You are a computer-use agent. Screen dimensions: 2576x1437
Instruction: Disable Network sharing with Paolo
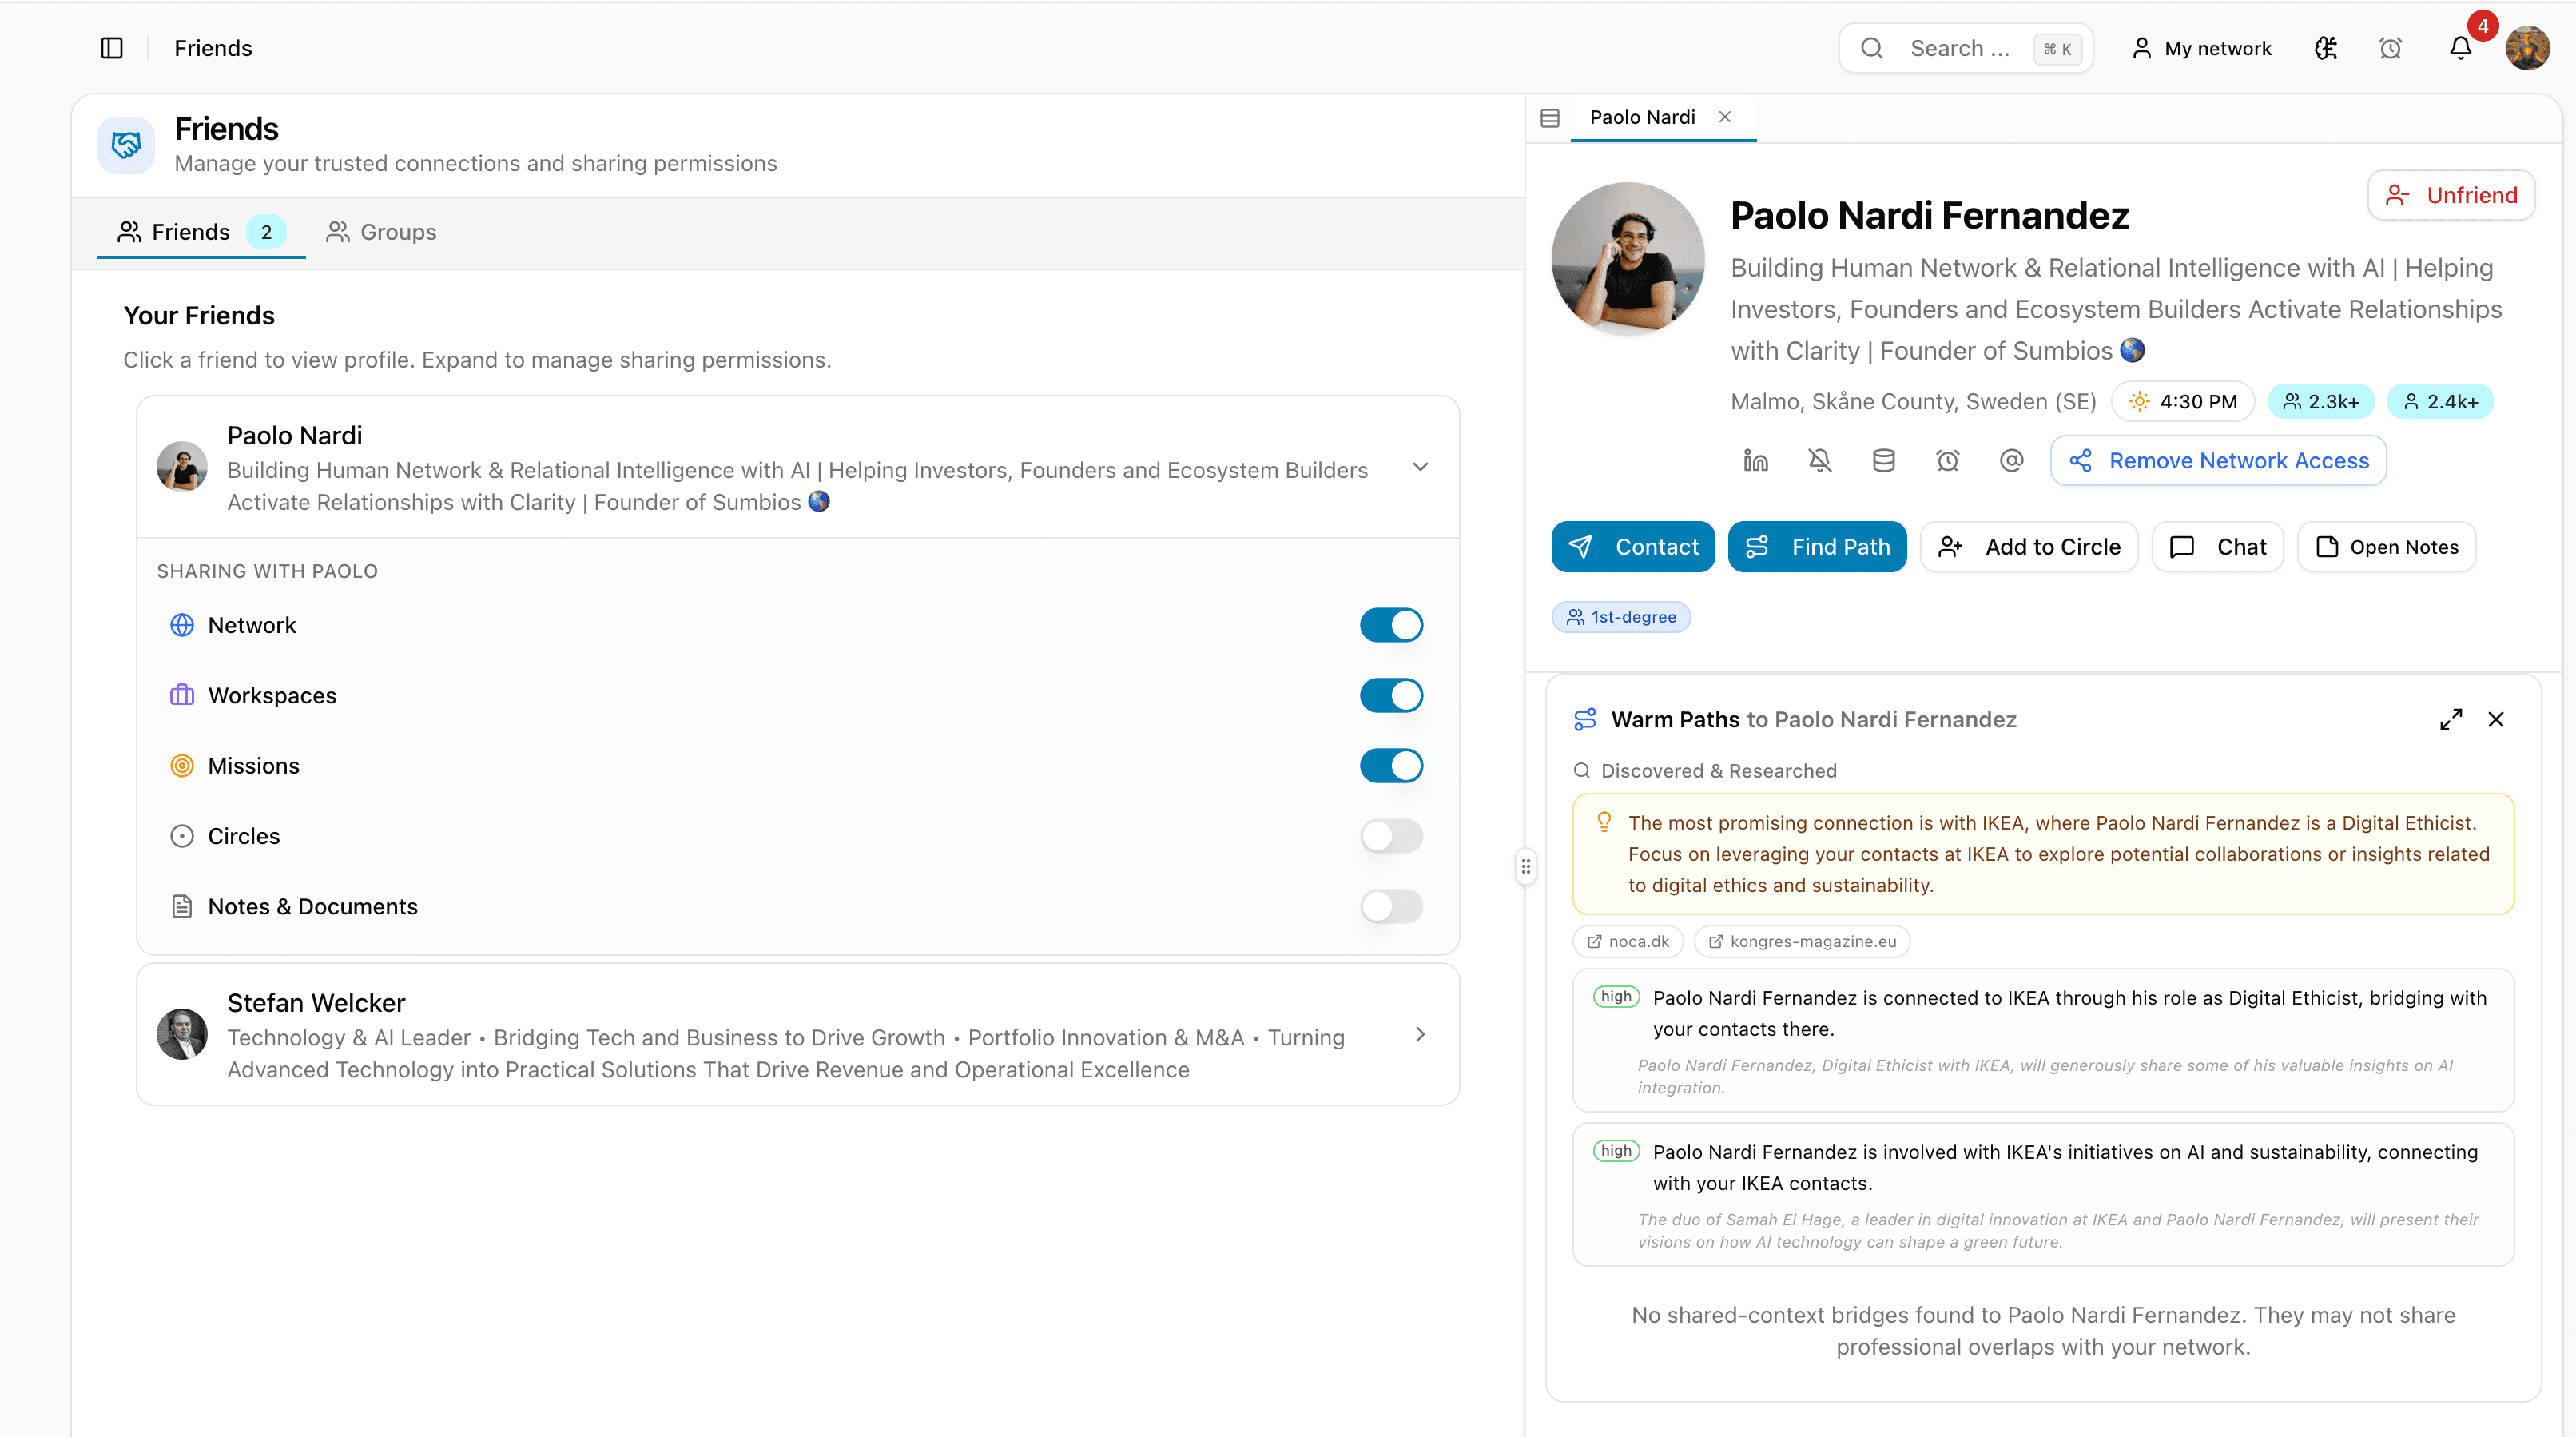coord(1391,625)
